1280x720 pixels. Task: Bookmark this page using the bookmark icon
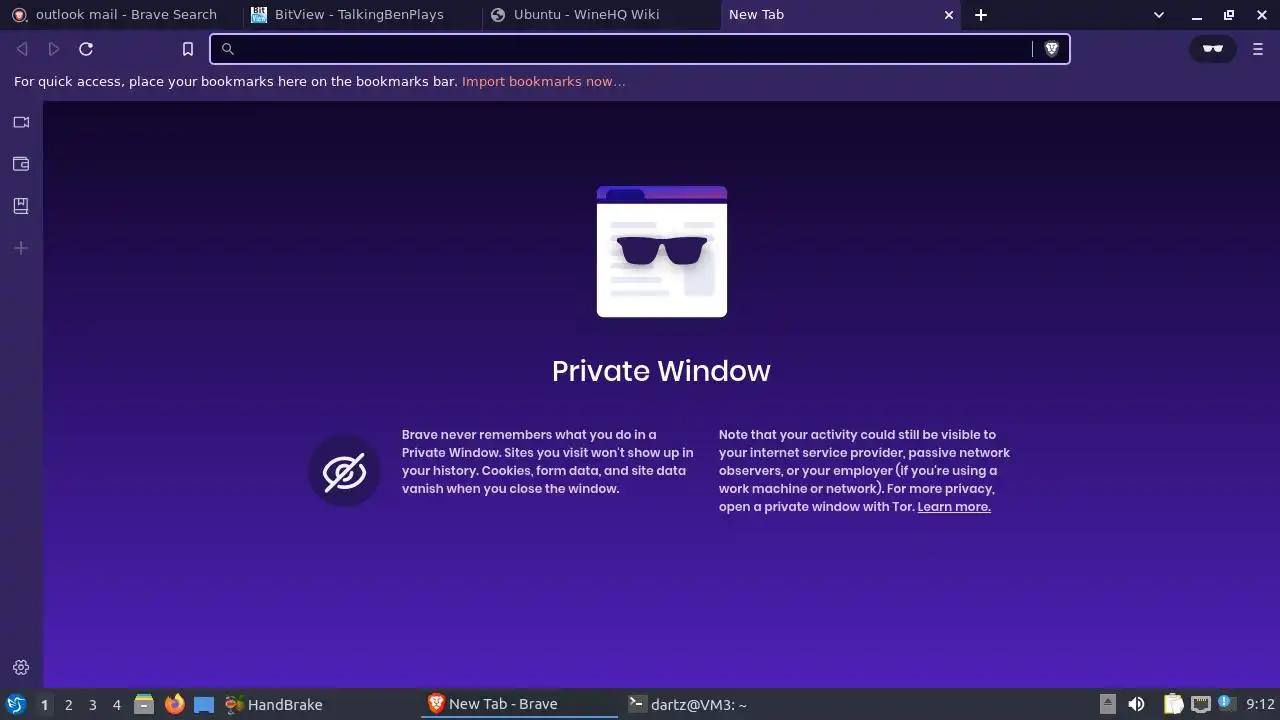coord(188,49)
